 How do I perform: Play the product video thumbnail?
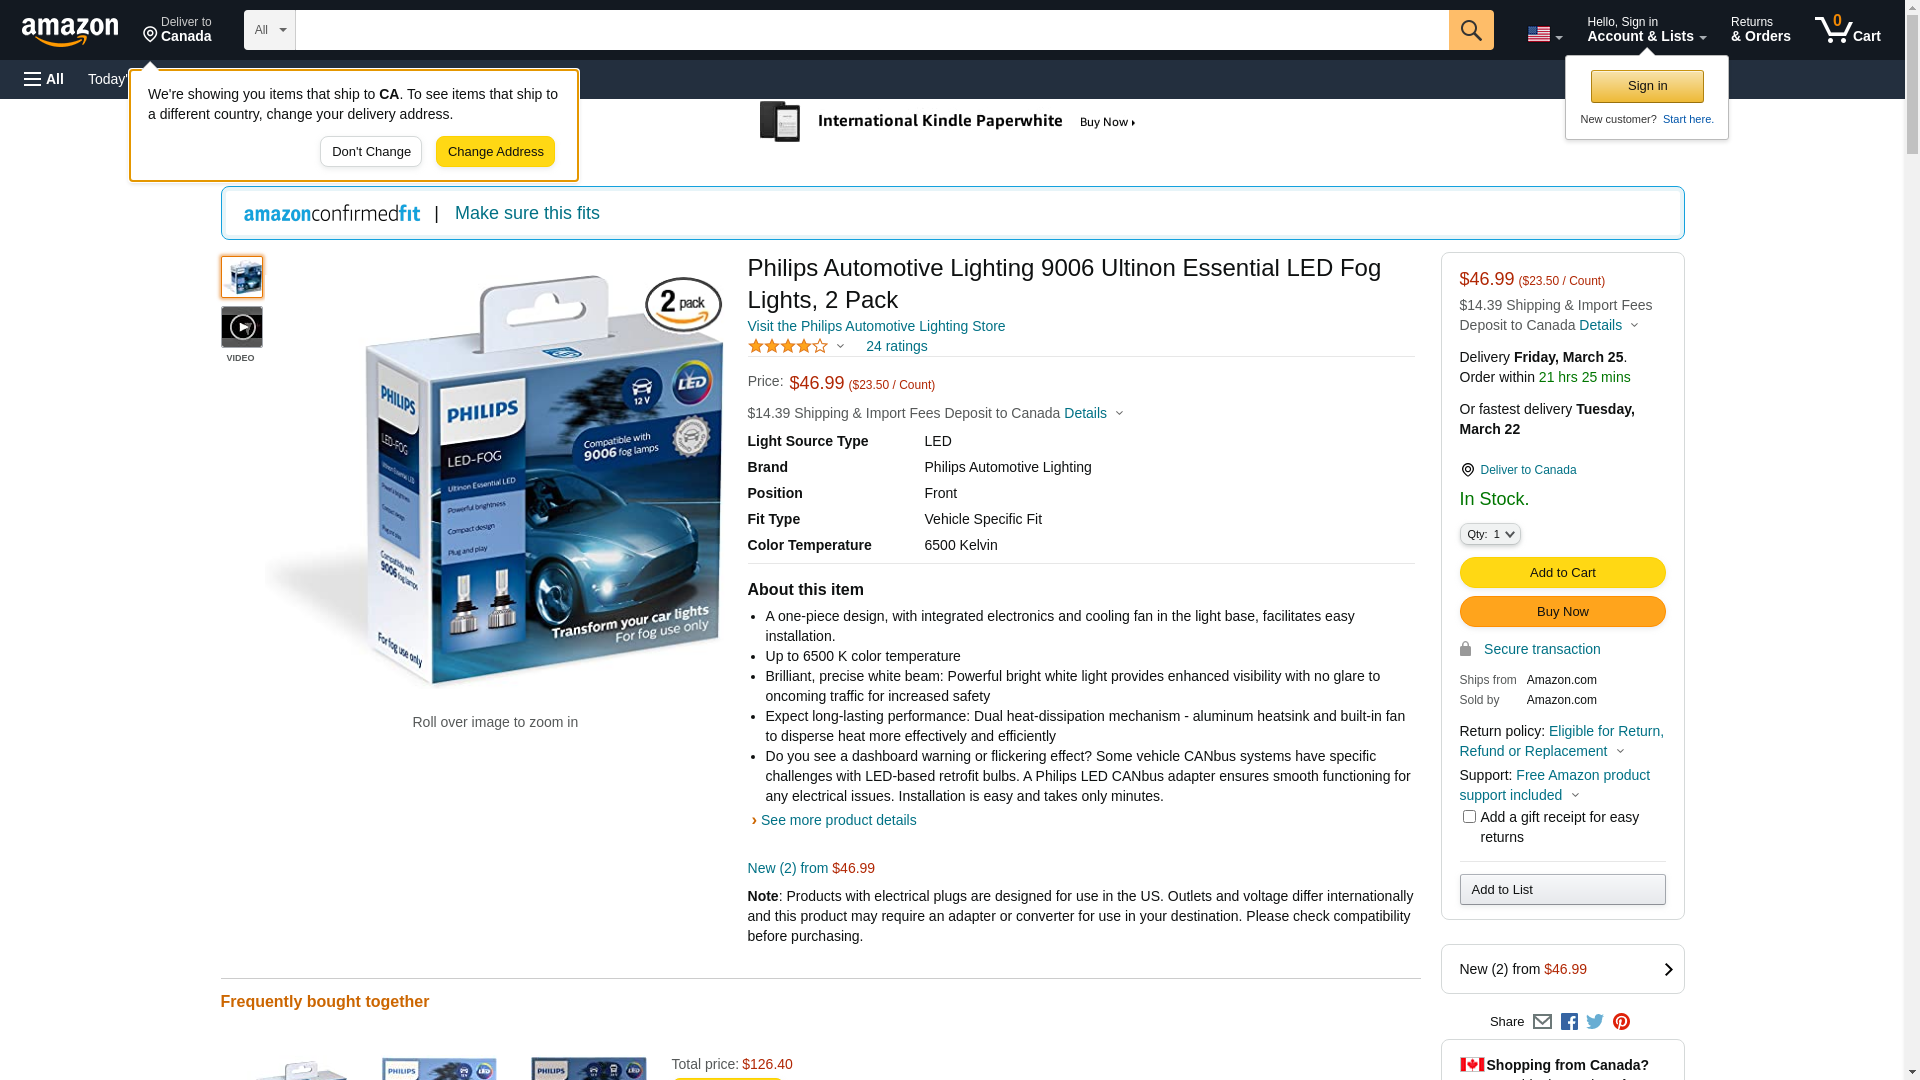tap(242, 327)
